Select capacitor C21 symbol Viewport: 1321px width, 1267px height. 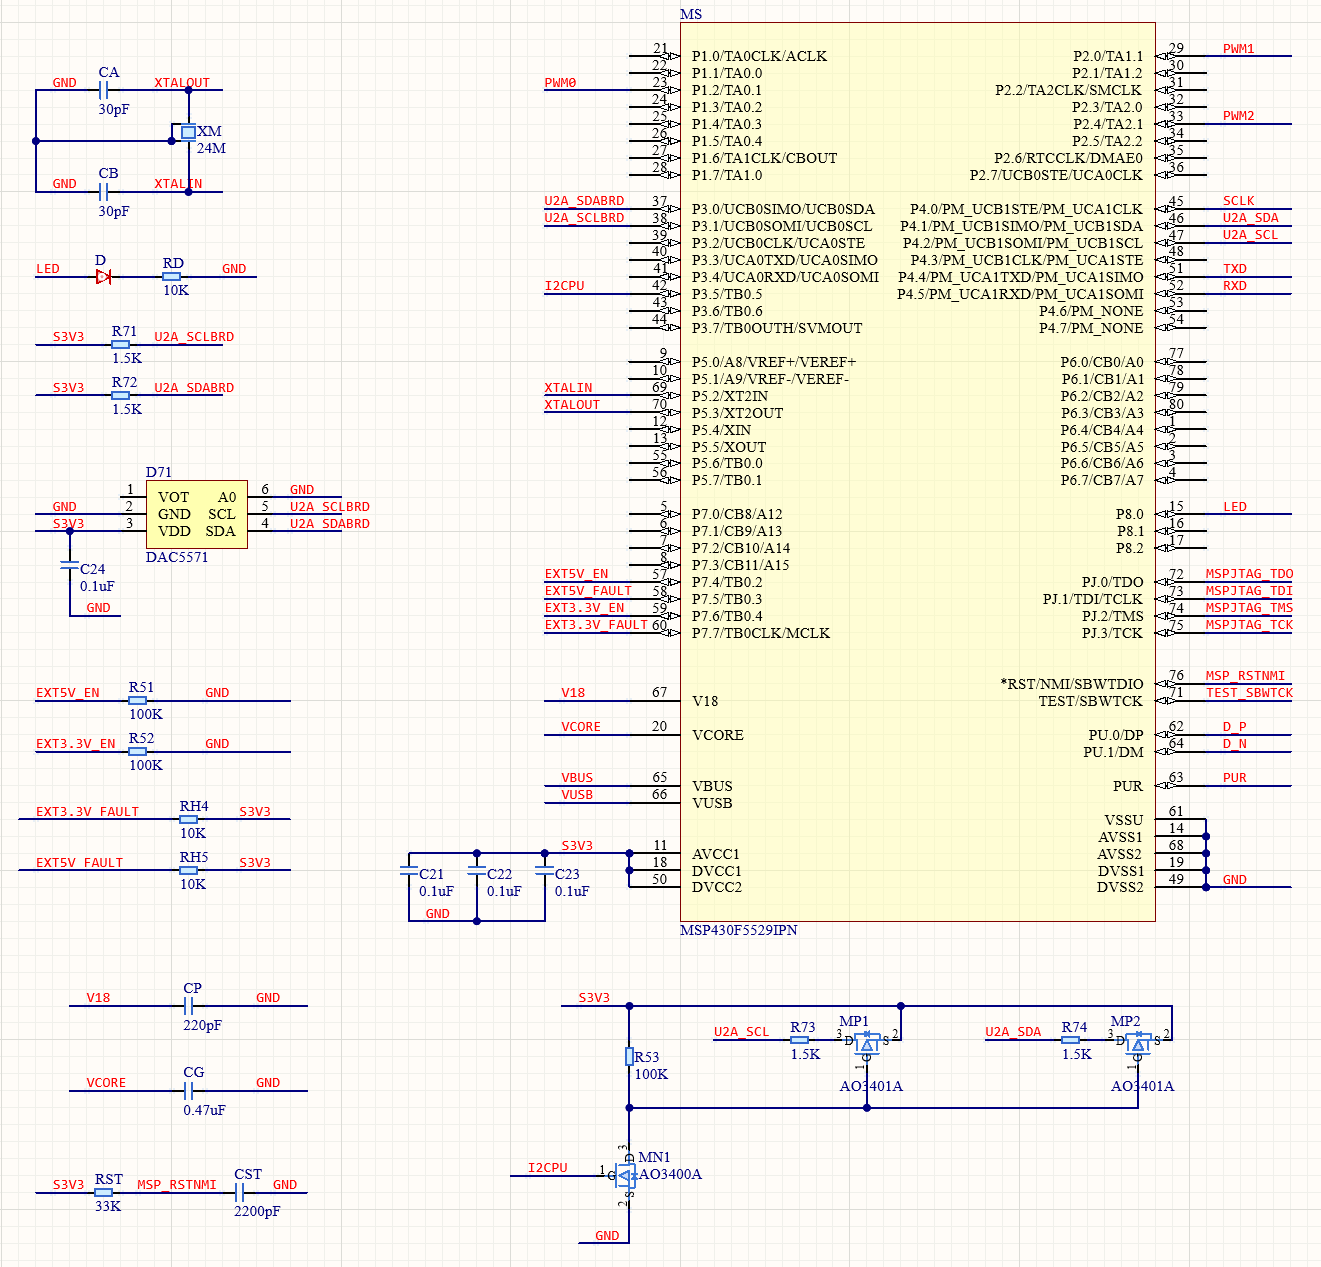point(409,872)
